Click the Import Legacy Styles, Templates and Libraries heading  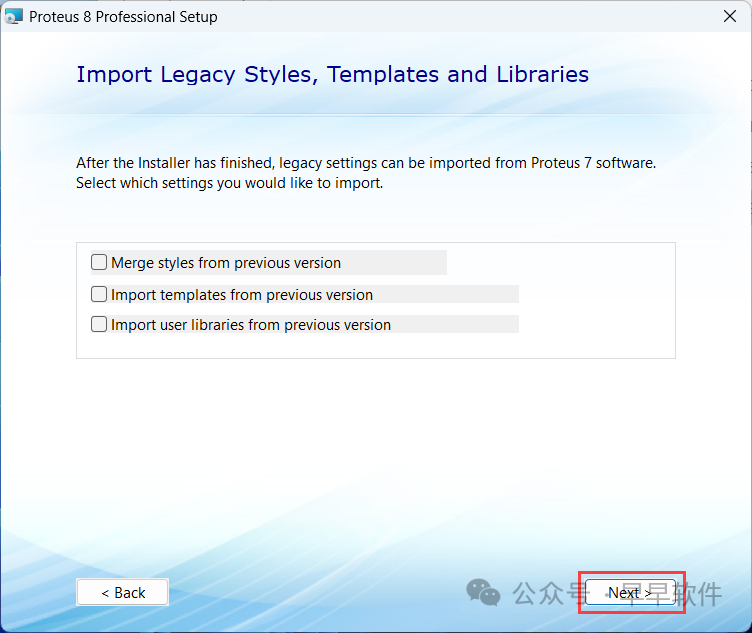332,74
